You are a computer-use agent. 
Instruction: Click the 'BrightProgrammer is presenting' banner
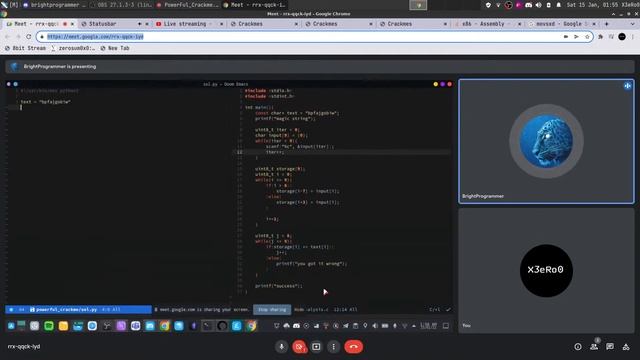pyautogui.click(x=320, y=67)
